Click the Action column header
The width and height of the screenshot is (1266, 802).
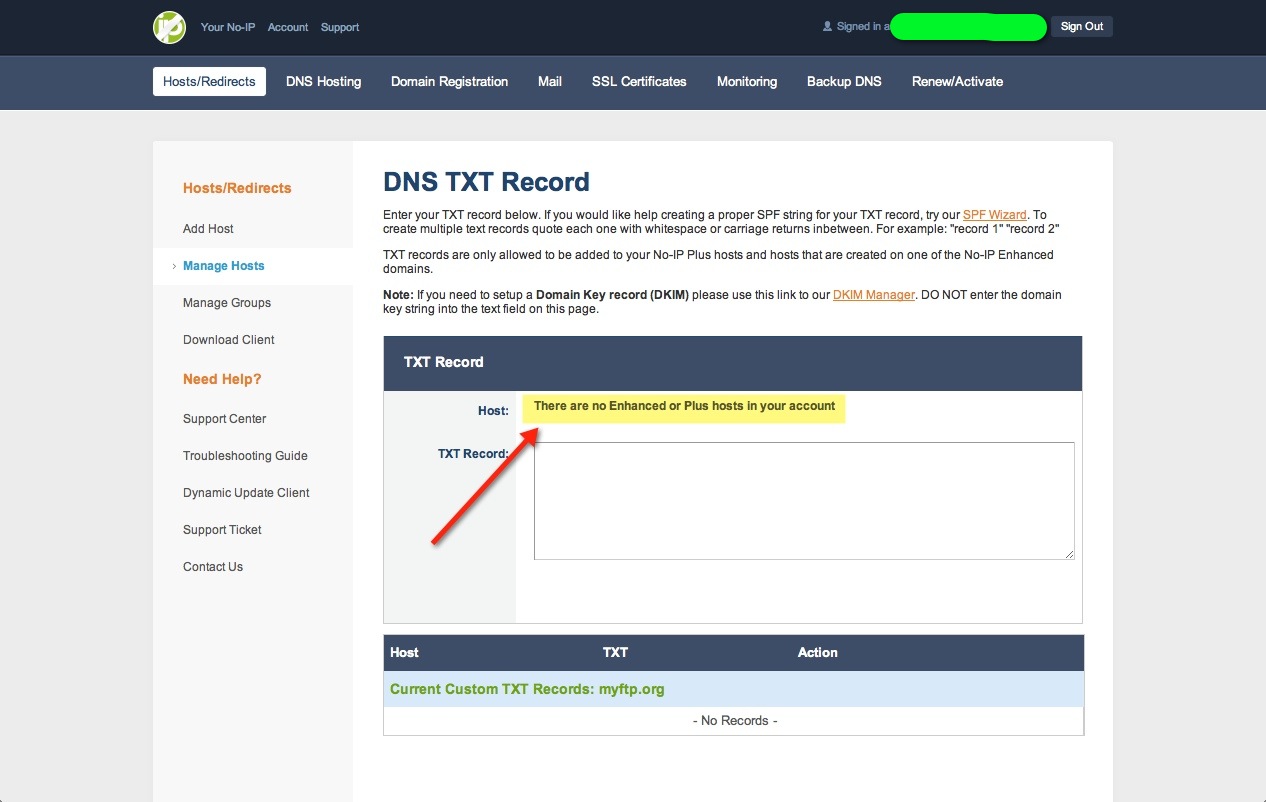click(818, 653)
